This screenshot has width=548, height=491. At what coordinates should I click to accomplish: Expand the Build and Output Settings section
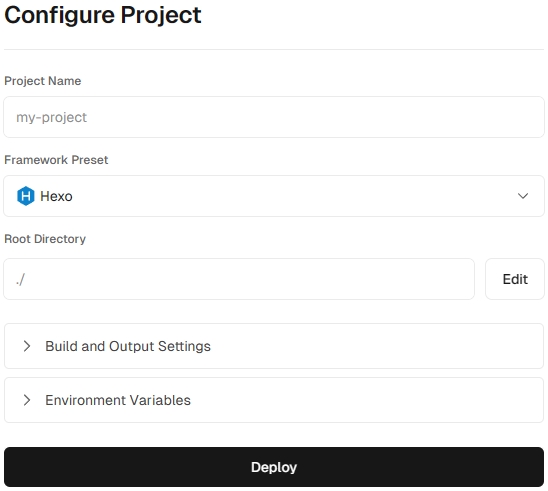pos(274,346)
